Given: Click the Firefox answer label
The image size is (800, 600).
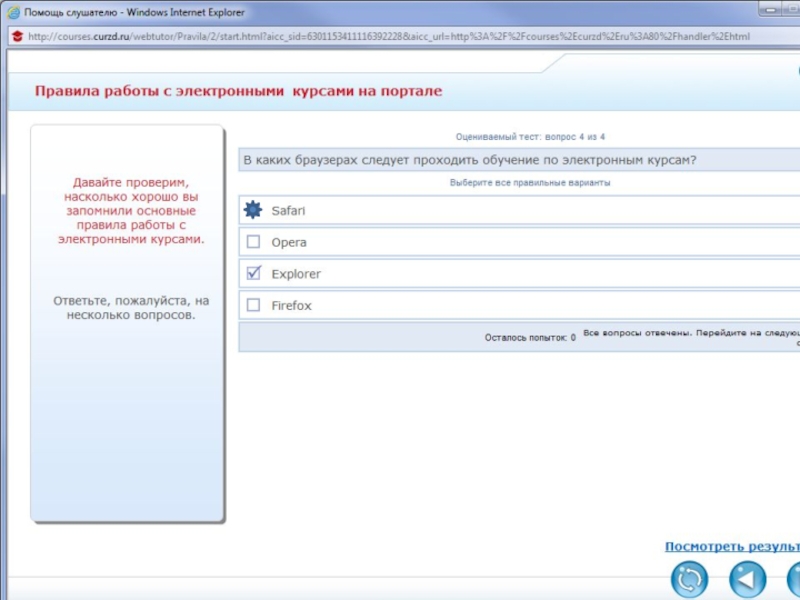Looking at the screenshot, I should point(291,306).
